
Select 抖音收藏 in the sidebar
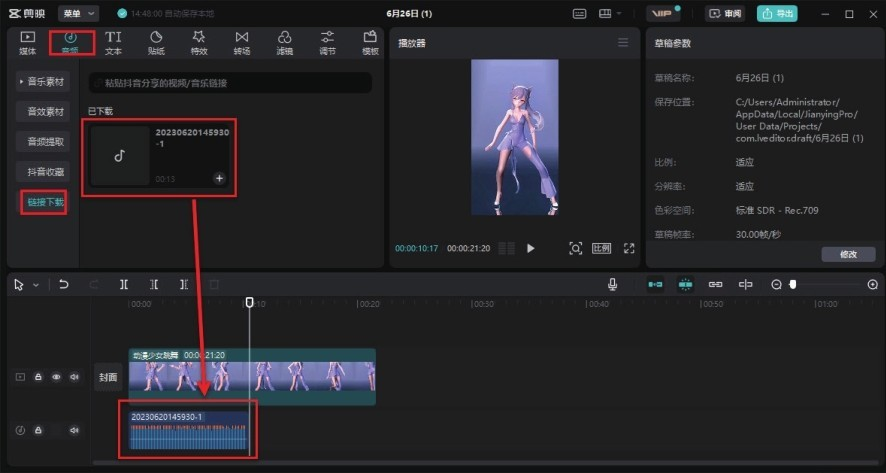[x=45, y=172]
